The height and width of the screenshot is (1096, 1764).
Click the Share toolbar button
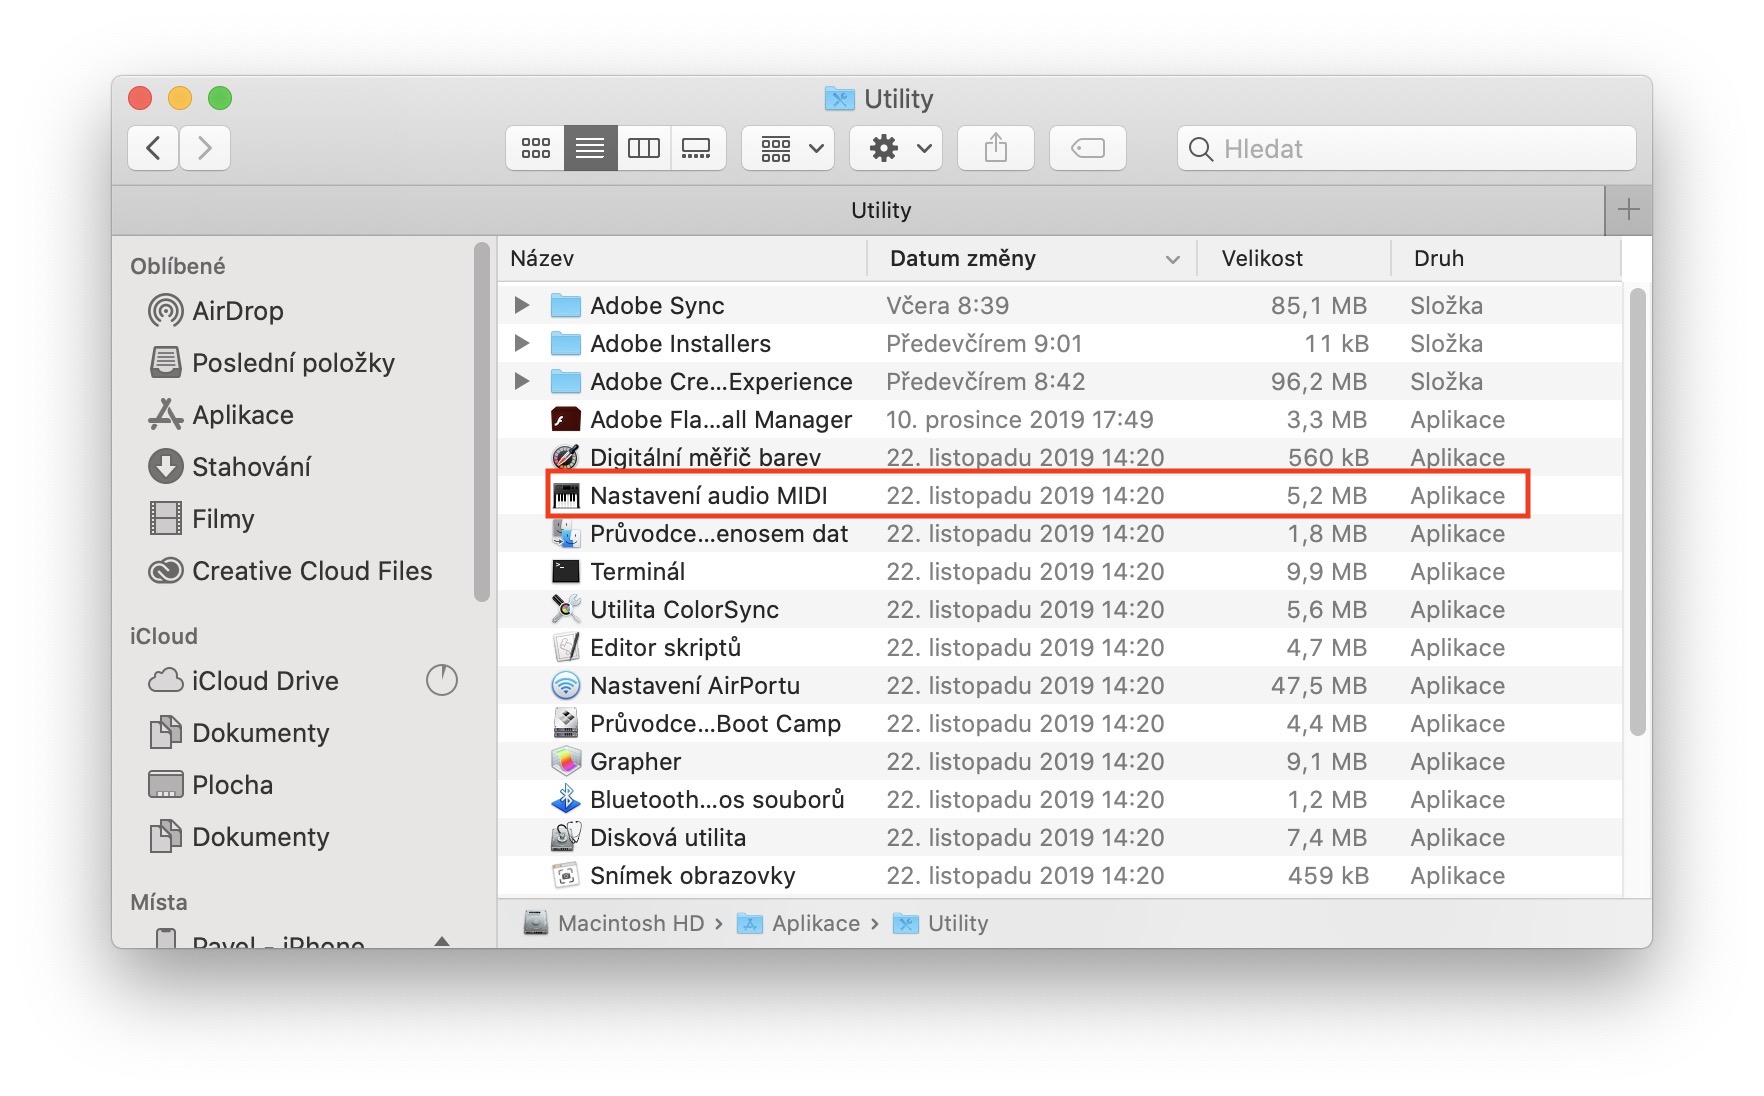point(995,148)
